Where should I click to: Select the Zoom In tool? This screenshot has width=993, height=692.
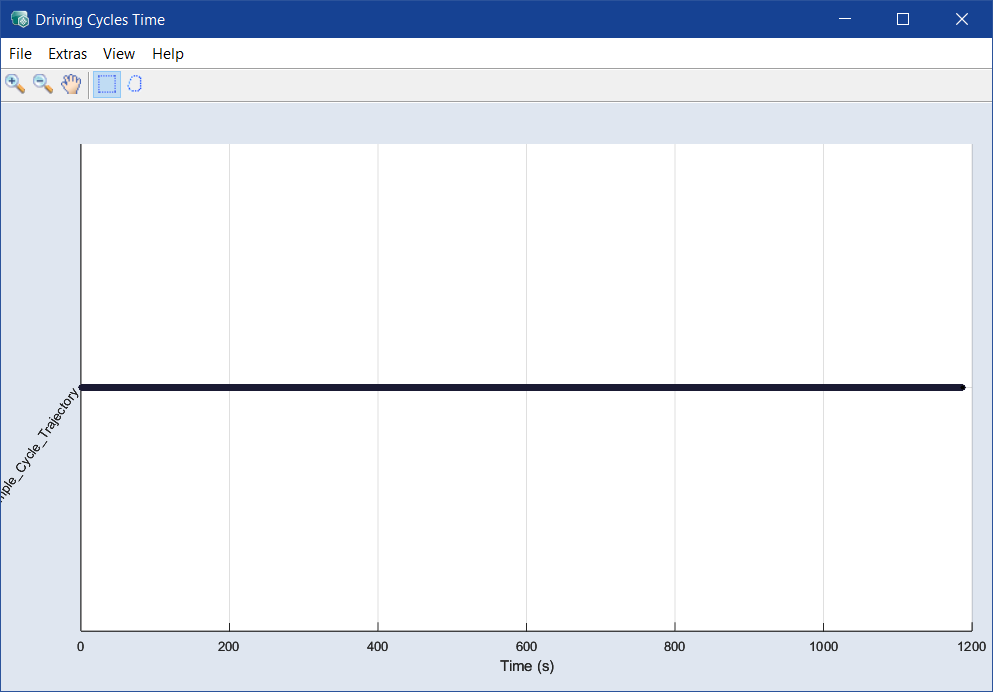[x=15, y=84]
